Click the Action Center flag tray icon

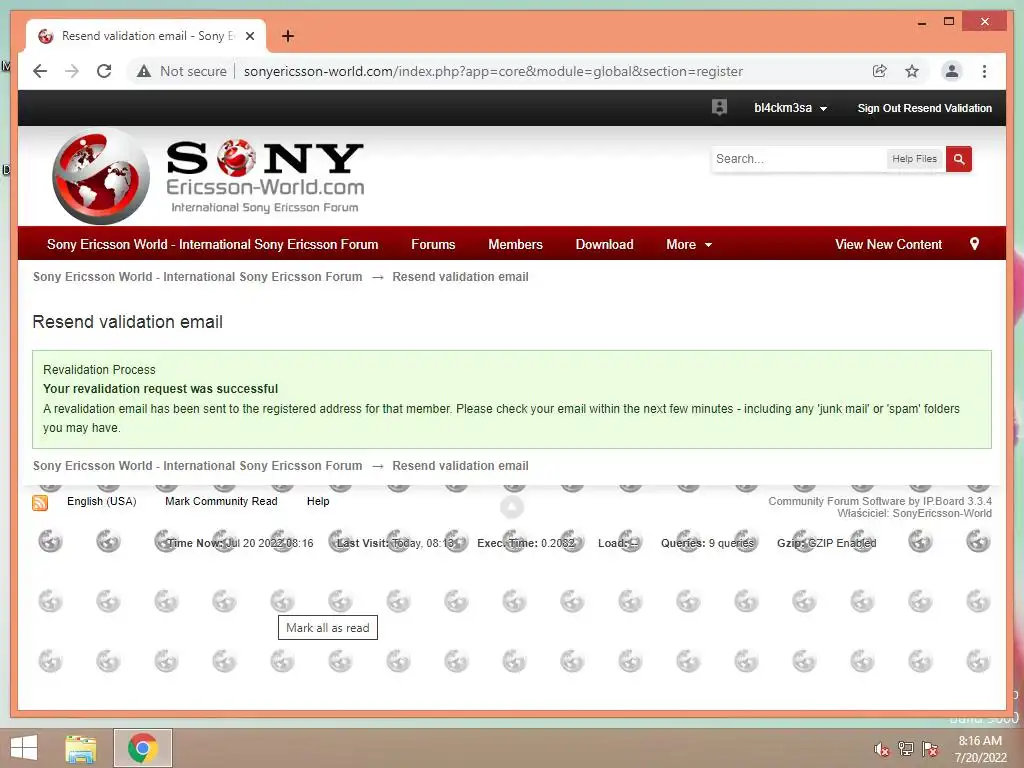point(929,748)
